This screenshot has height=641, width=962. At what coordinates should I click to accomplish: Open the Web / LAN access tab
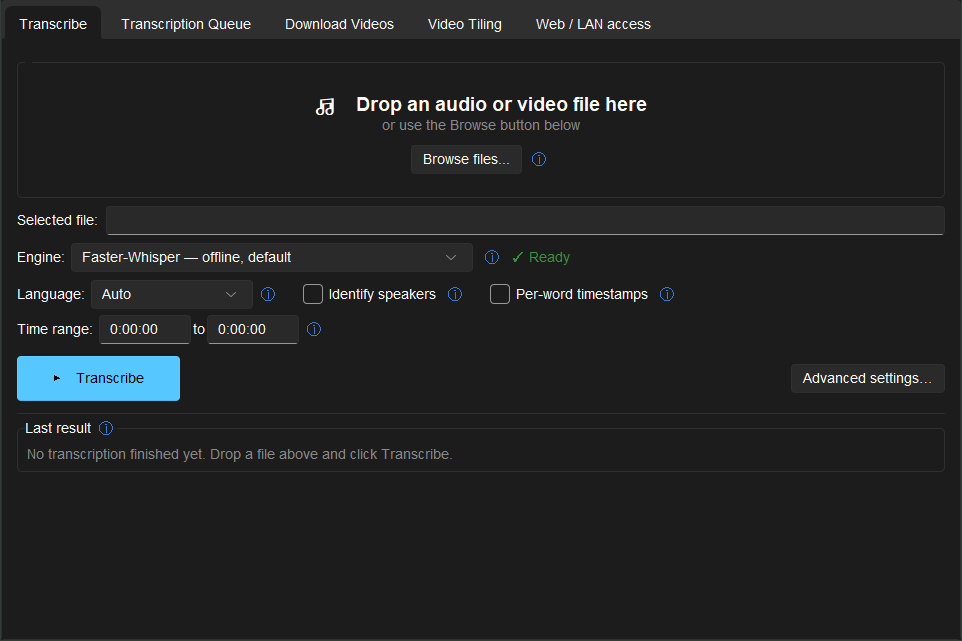pyautogui.click(x=593, y=24)
